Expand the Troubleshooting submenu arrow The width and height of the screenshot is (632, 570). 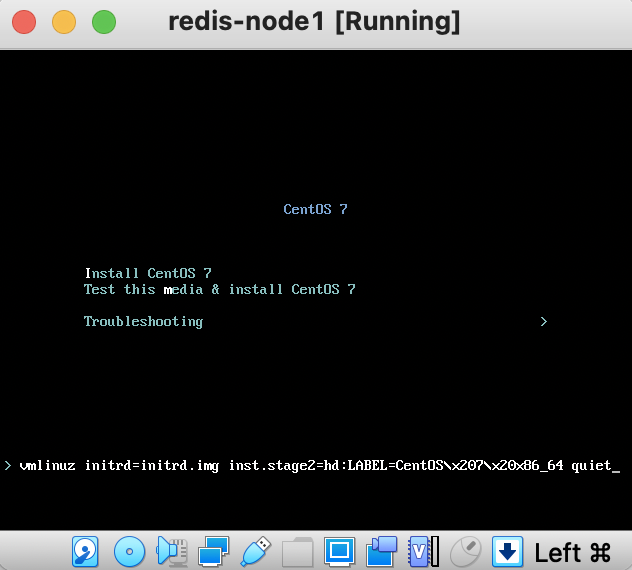pos(544,321)
